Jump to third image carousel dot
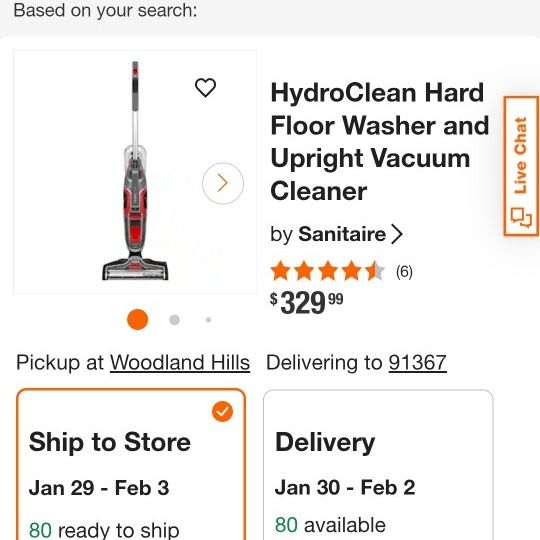Viewport: 540px width, 540px height. tap(208, 320)
